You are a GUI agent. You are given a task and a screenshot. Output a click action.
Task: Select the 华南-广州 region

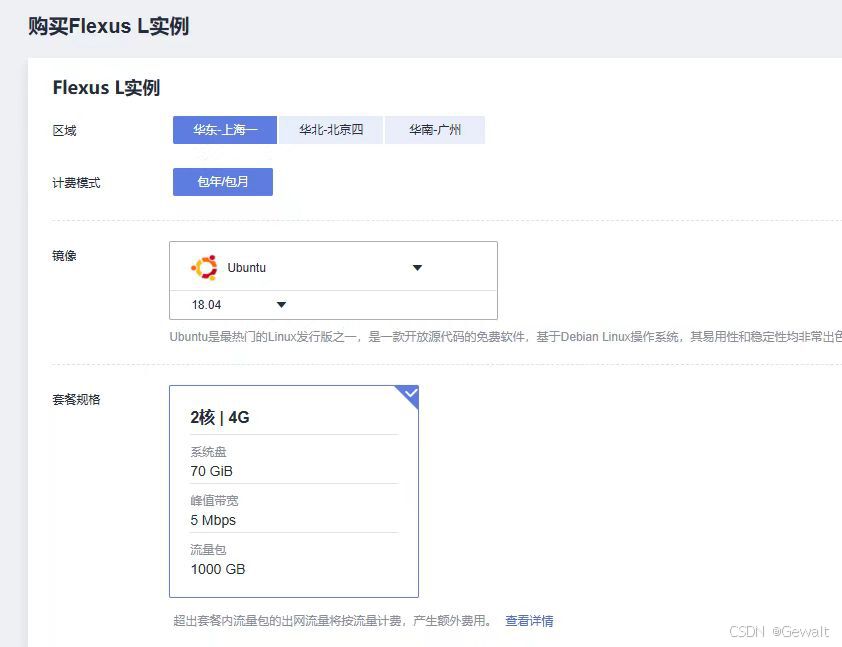point(435,130)
